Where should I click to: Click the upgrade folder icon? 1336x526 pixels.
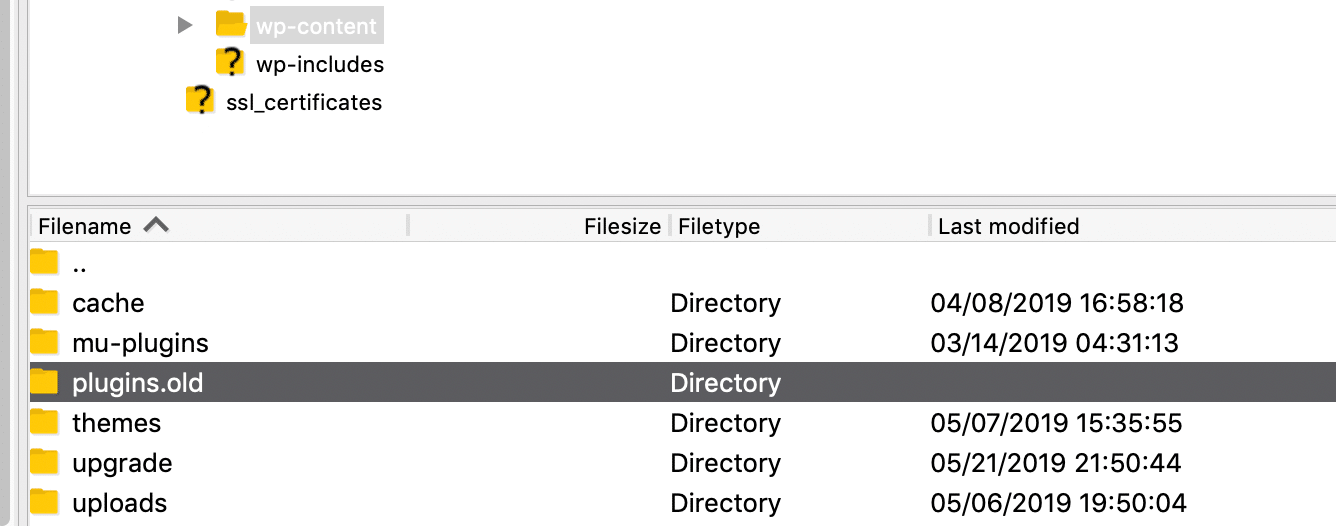(44, 462)
